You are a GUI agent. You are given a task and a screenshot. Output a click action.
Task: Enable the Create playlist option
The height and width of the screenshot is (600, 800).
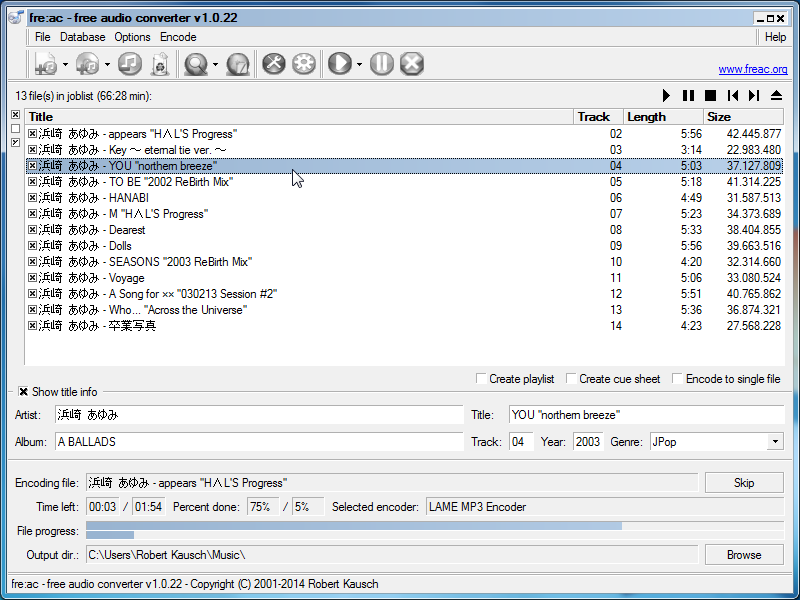pyautogui.click(x=482, y=379)
